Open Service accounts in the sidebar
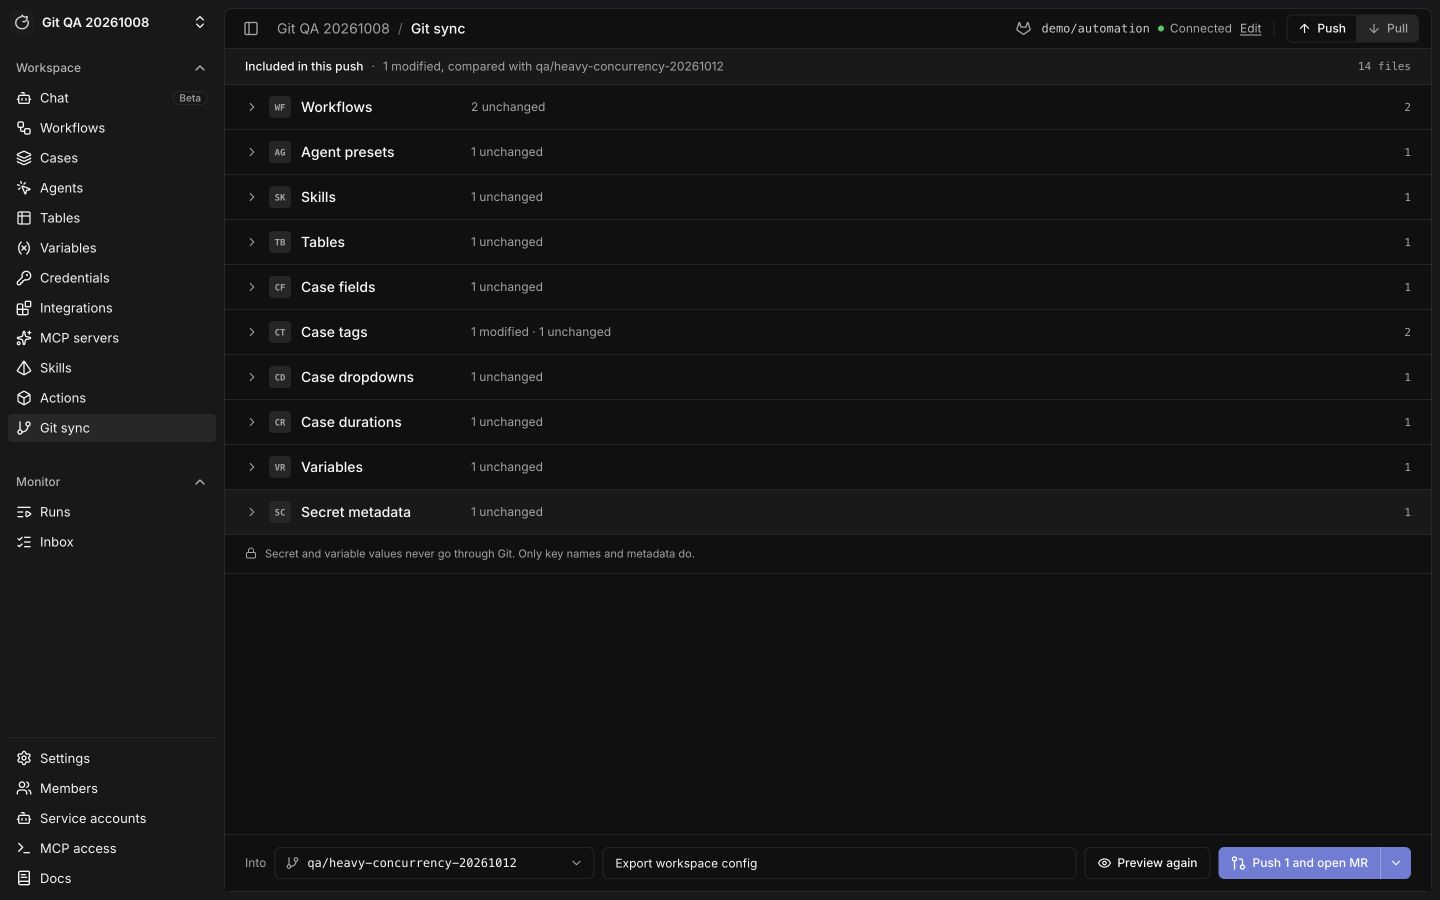The image size is (1440, 900). tap(112, 818)
